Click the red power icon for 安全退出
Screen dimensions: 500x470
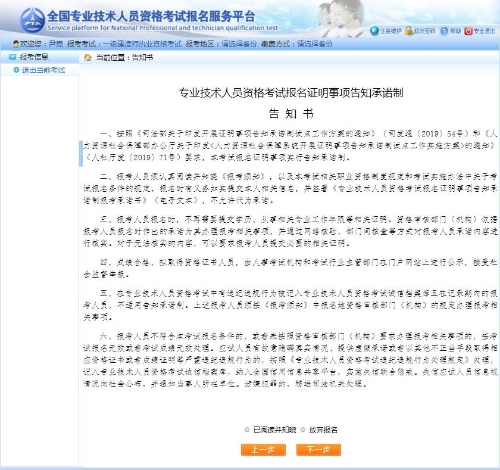pos(468,31)
